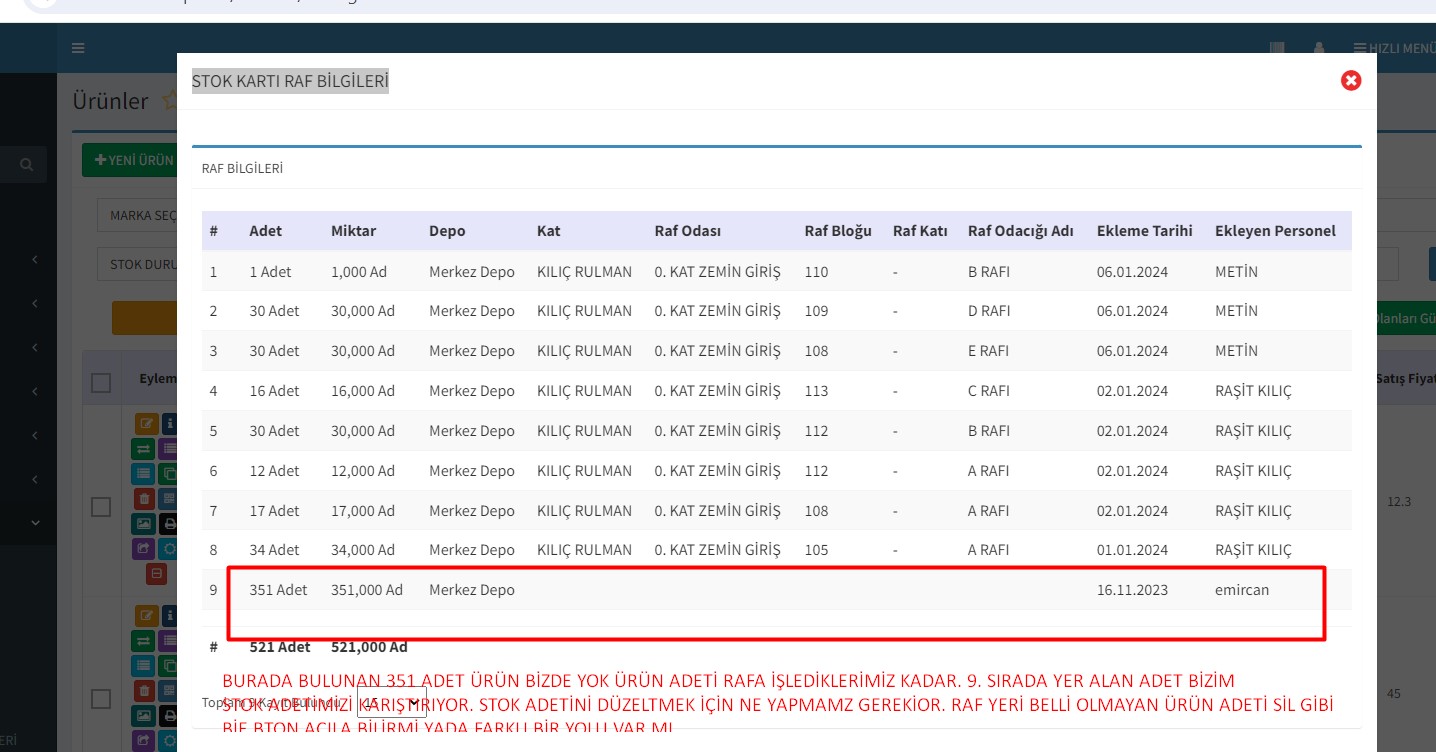The image size is (1436, 752).
Task: Click the orange edit icon in first product row
Action: [x=145, y=424]
